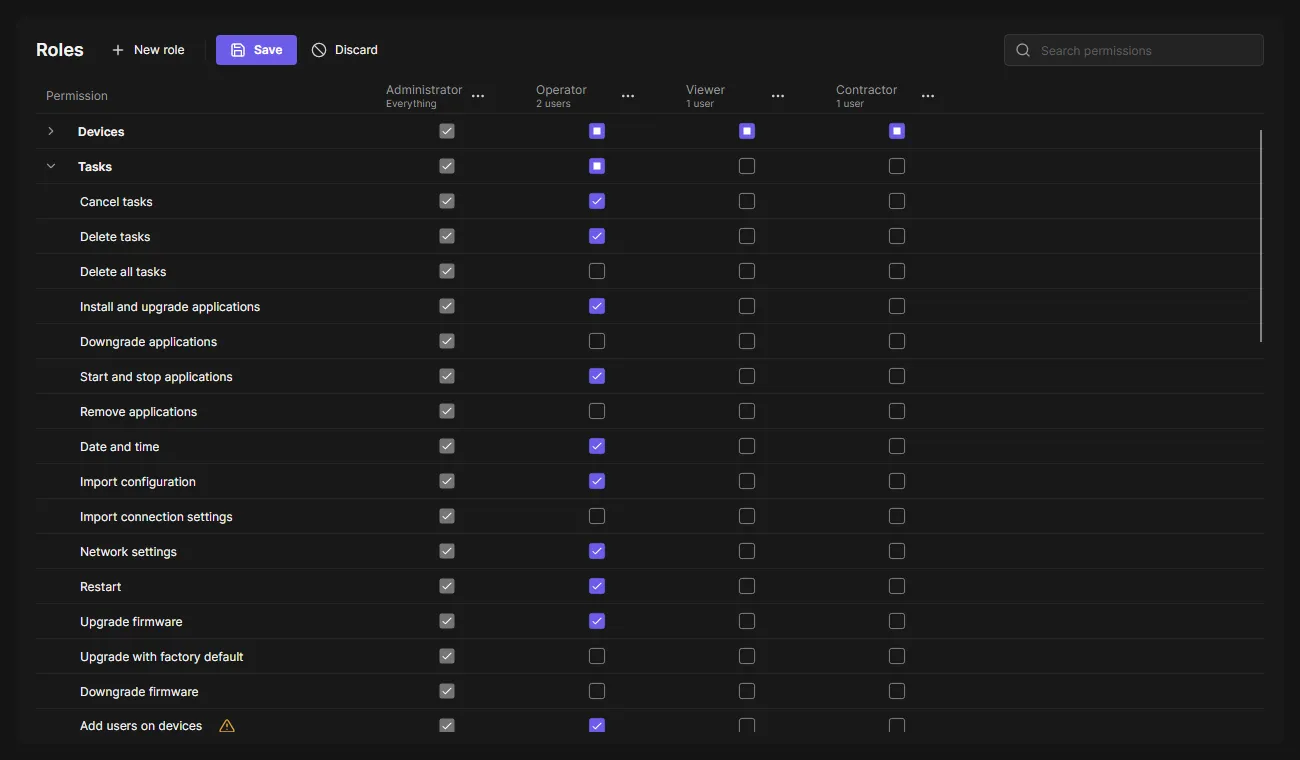Click the Downgrade firmware permission label
1300x760 pixels.
(139, 692)
